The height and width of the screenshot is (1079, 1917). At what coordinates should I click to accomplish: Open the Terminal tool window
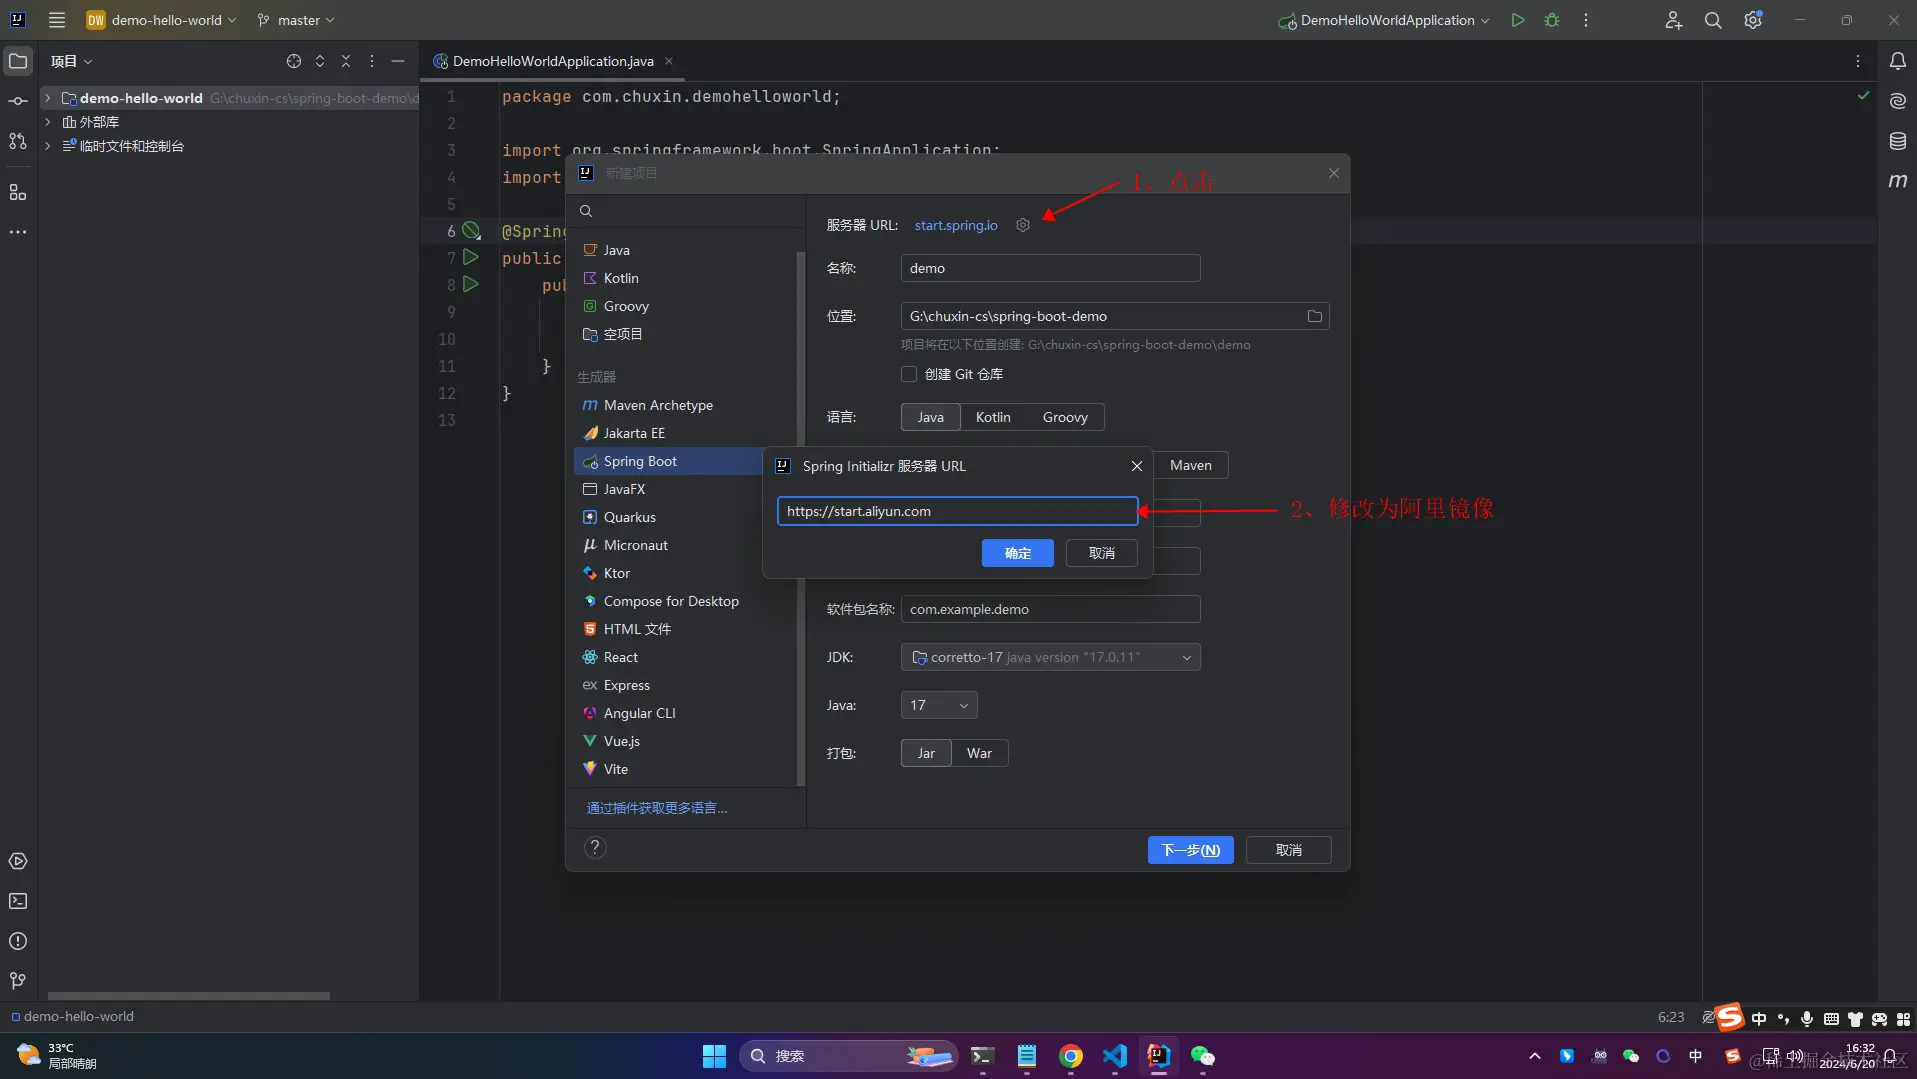(18, 901)
